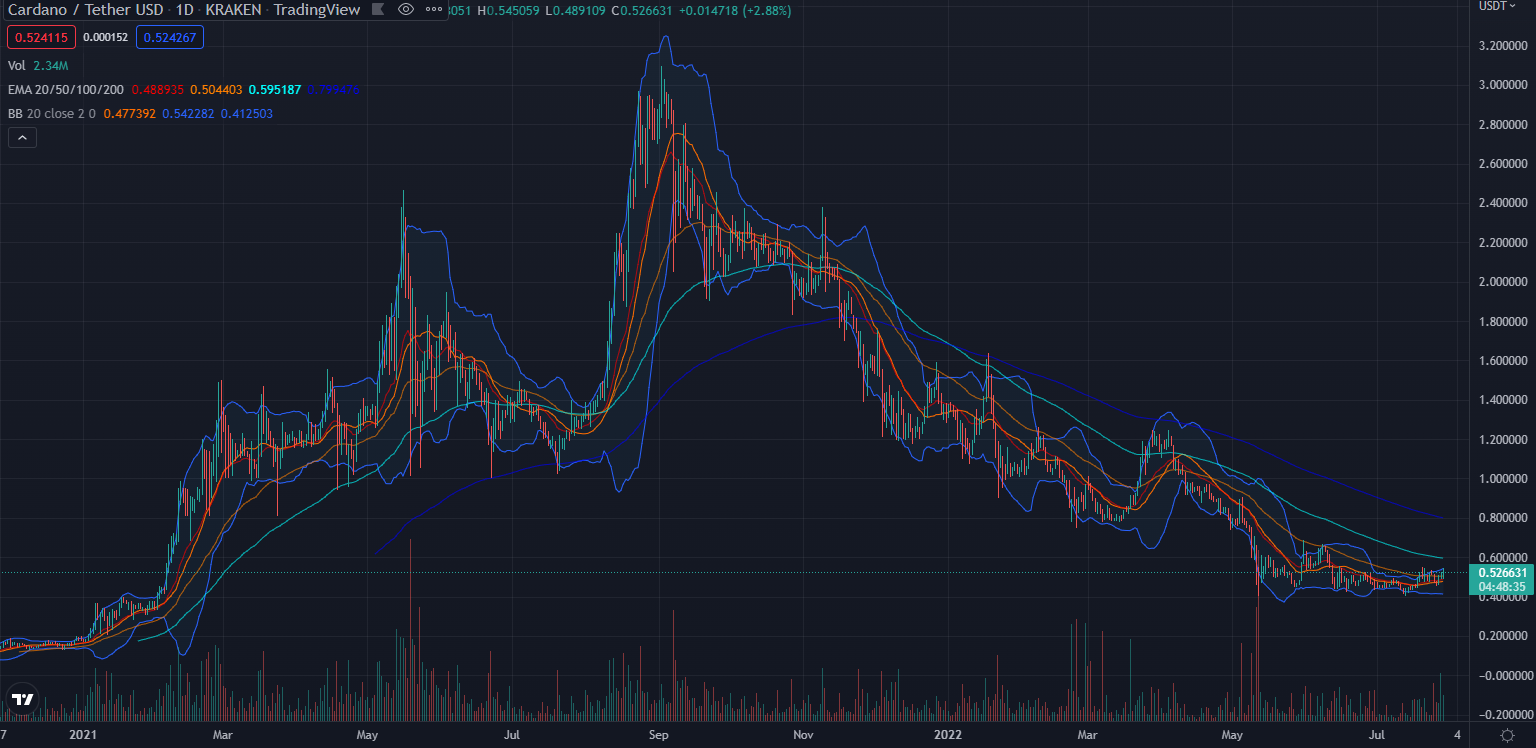Click the 2022 label on the time axis

point(947,735)
